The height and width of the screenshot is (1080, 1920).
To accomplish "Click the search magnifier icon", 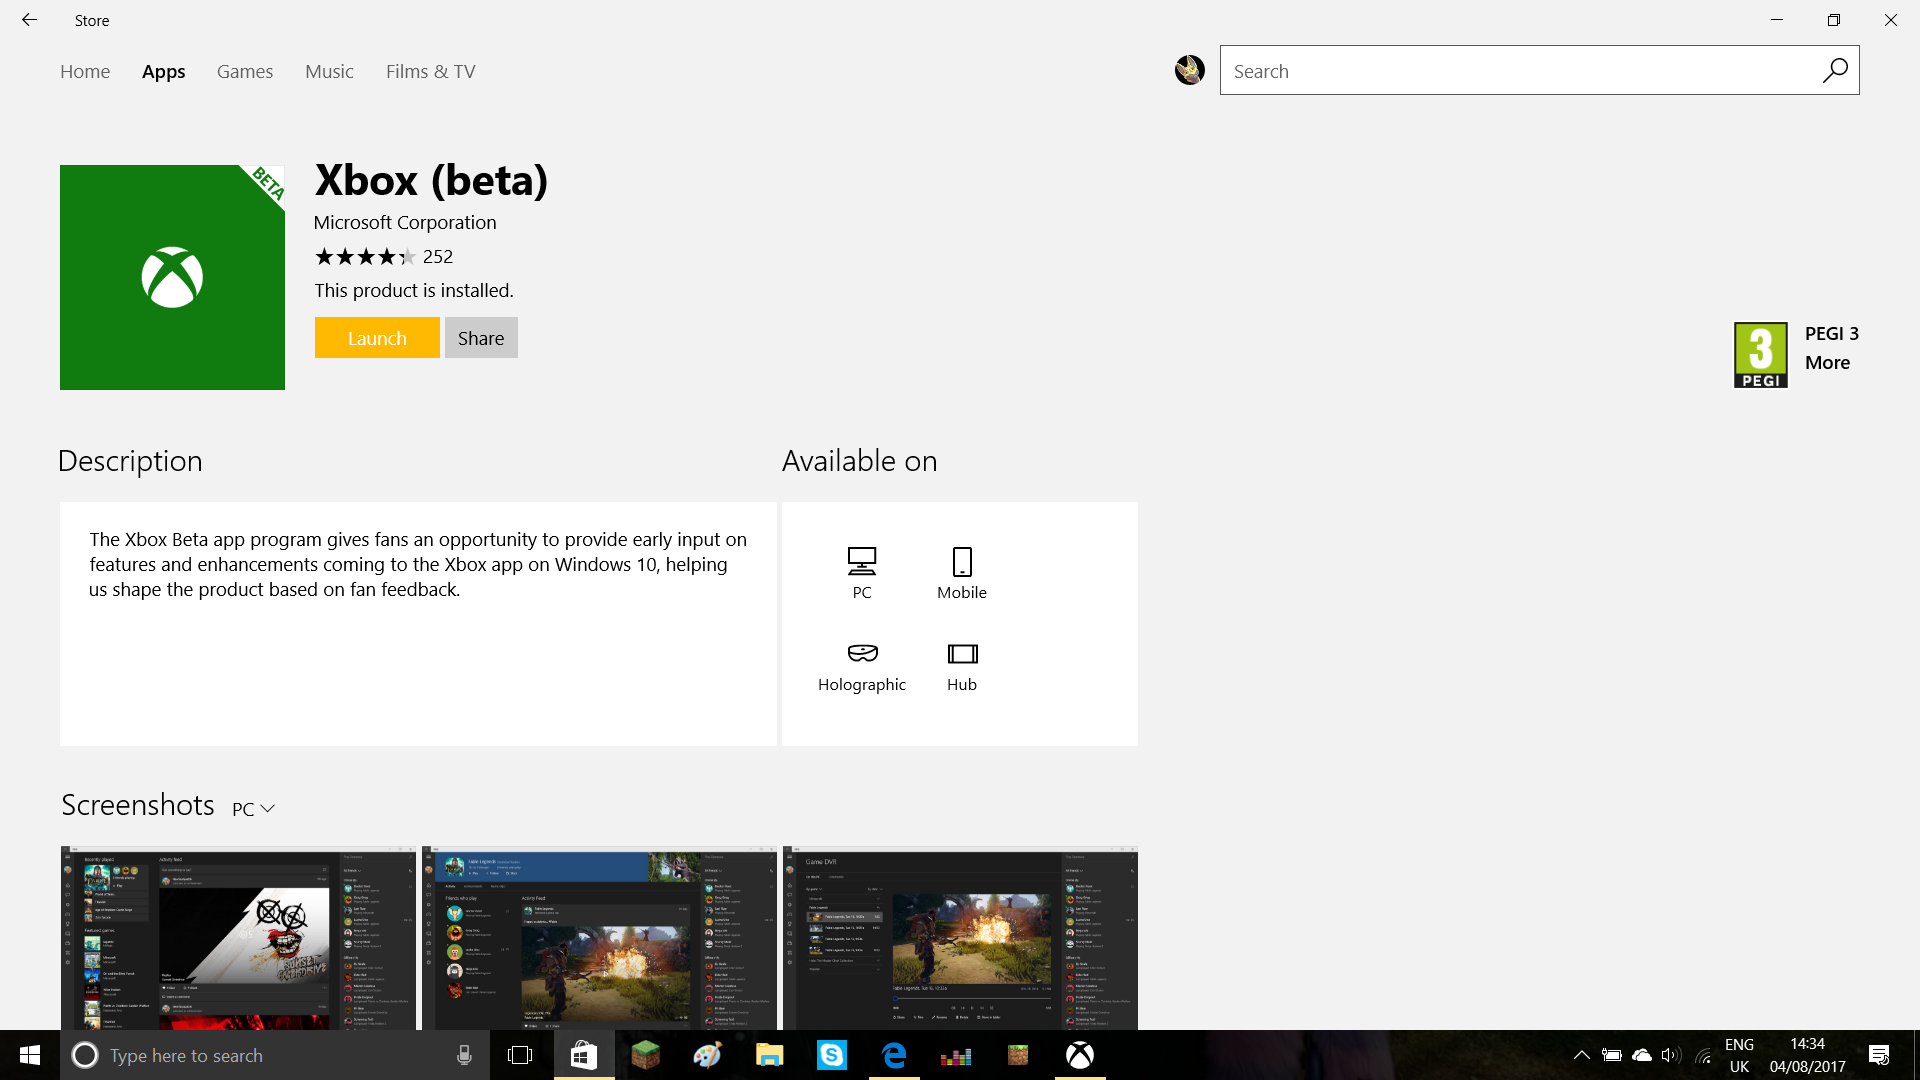I will pyautogui.click(x=1835, y=71).
